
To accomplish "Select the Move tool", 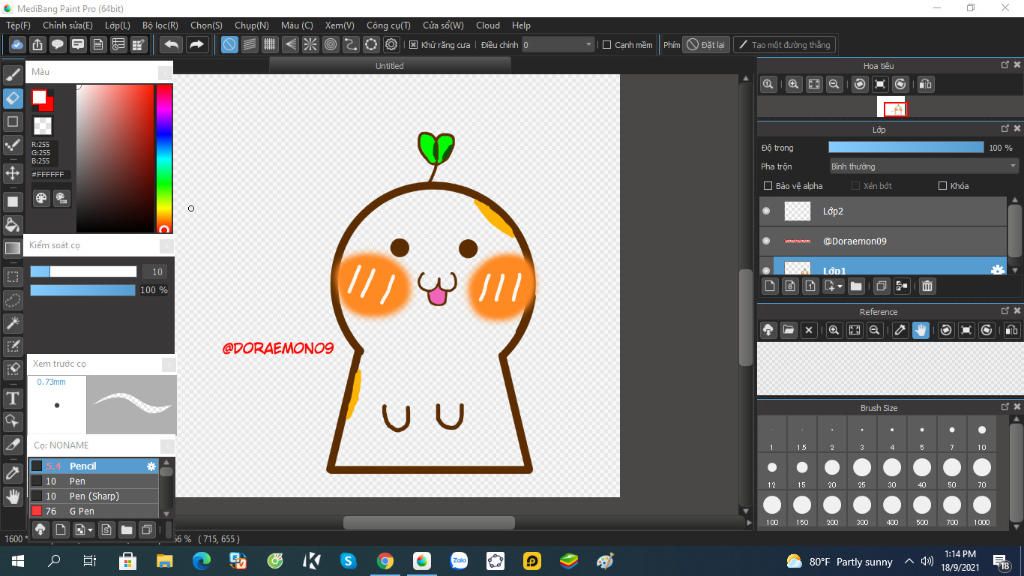I will (12, 173).
